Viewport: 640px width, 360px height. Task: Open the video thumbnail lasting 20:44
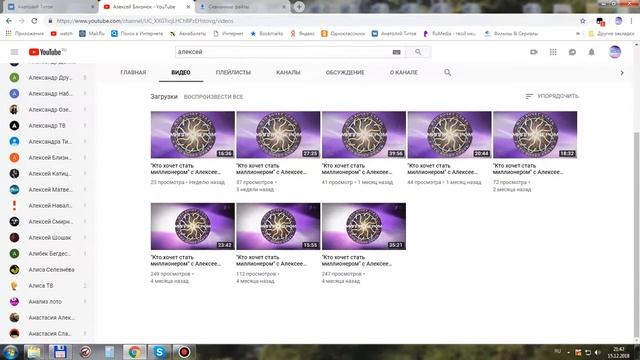(449, 135)
